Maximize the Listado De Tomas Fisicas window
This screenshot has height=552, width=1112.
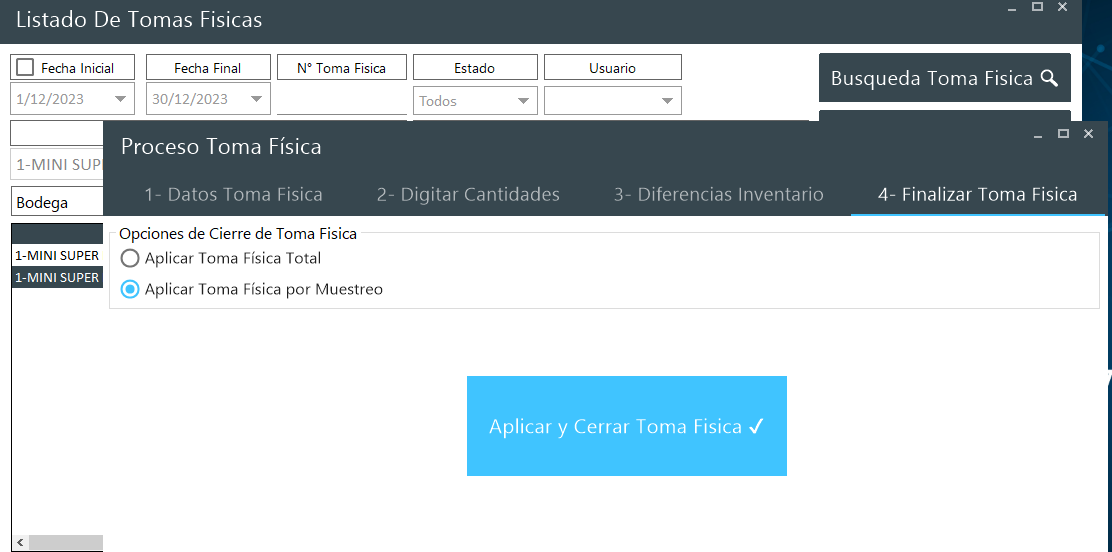point(1037,7)
